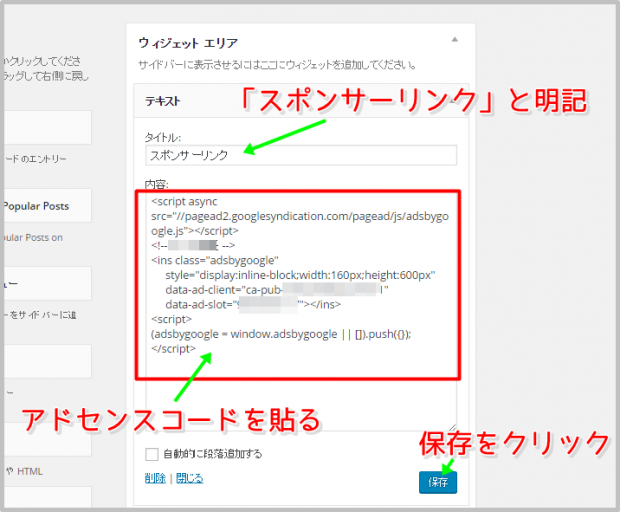The width and height of the screenshot is (620, 512).
Task: Click the 'ular Posts on' description text
Action: (32, 237)
